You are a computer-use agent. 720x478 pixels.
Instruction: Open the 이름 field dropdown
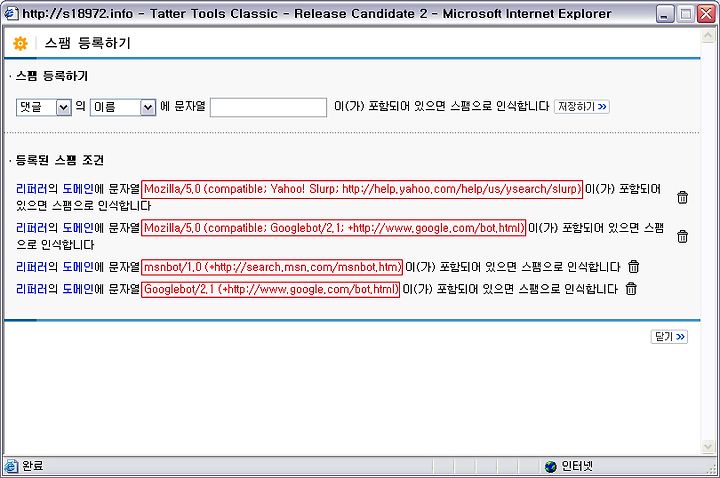tap(123, 107)
